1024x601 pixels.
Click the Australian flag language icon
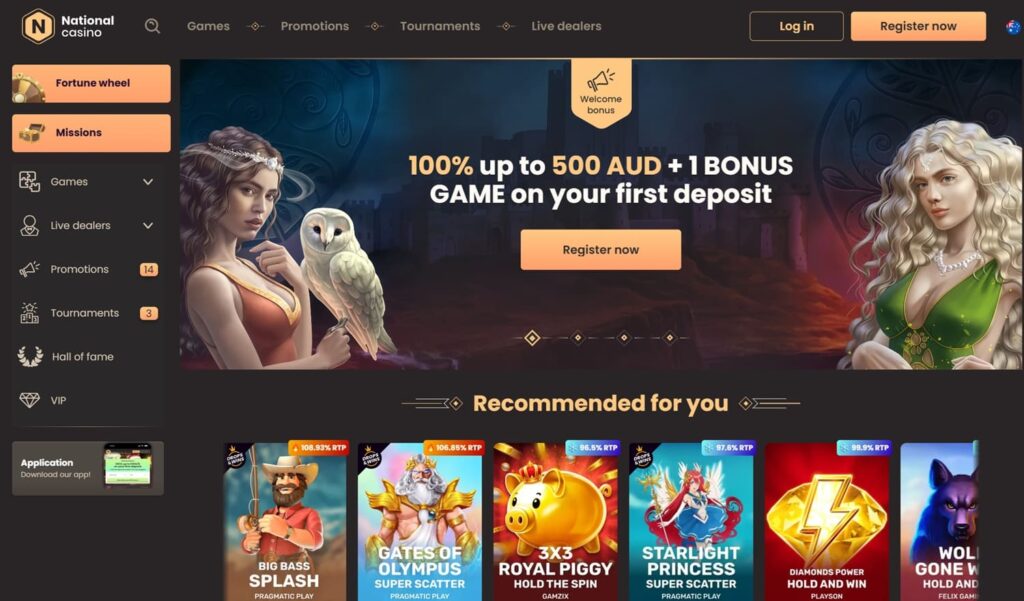click(x=1013, y=27)
